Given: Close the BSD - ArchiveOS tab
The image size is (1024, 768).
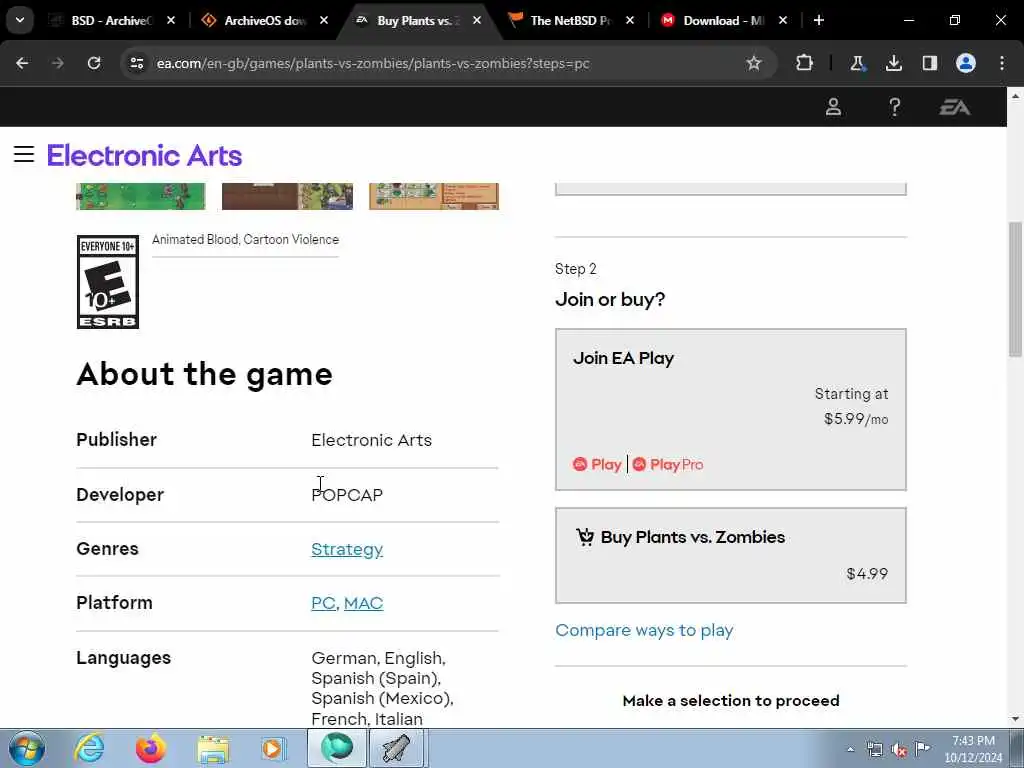Looking at the screenshot, I should click(170, 20).
